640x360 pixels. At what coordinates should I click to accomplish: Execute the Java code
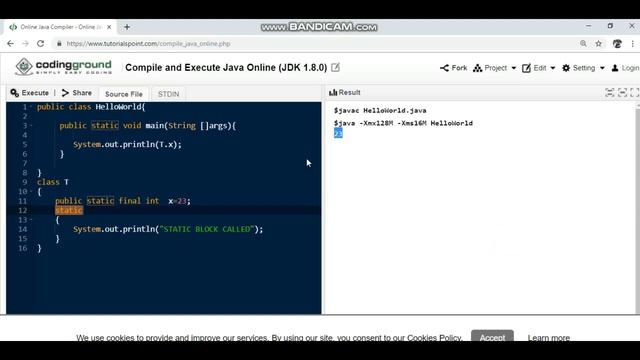coord(29,93)
